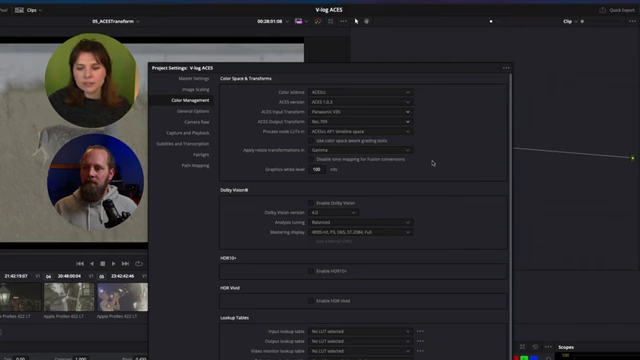
Task: Toggle Enable HDR10+ checkbox
Action: coord(311,271)
